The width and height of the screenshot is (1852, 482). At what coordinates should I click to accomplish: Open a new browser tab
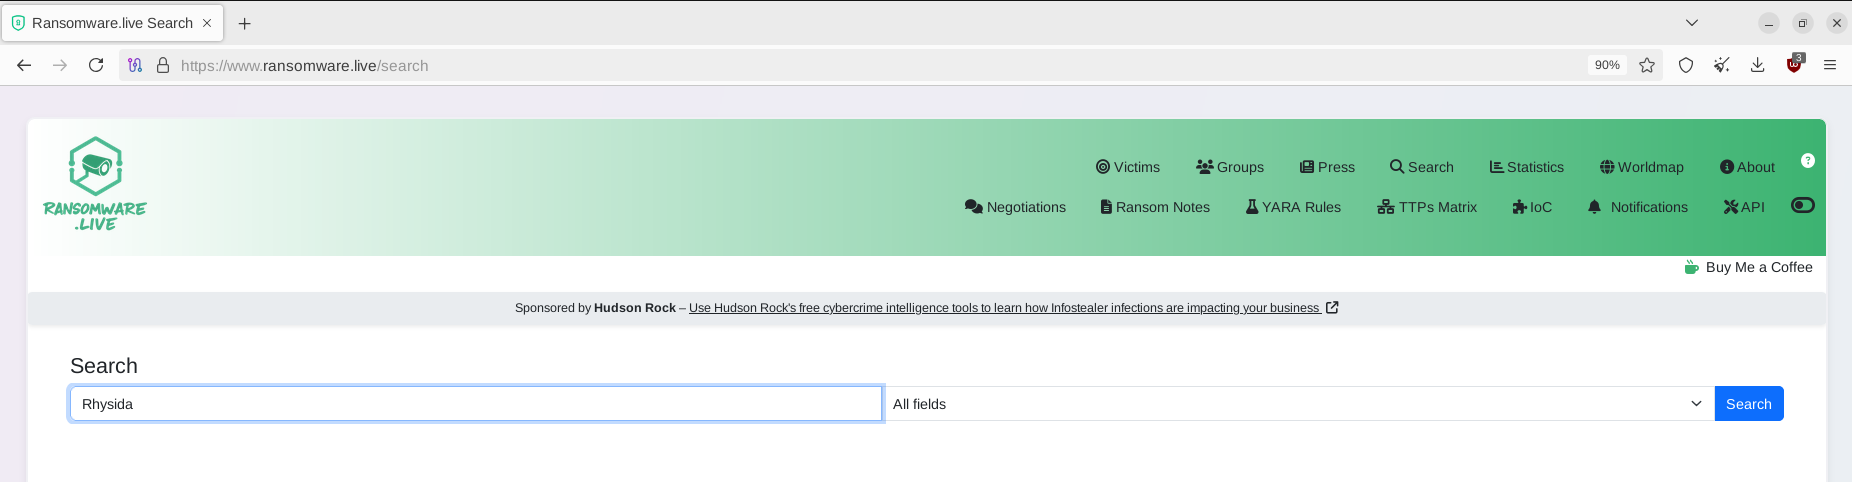coord(245,23)
